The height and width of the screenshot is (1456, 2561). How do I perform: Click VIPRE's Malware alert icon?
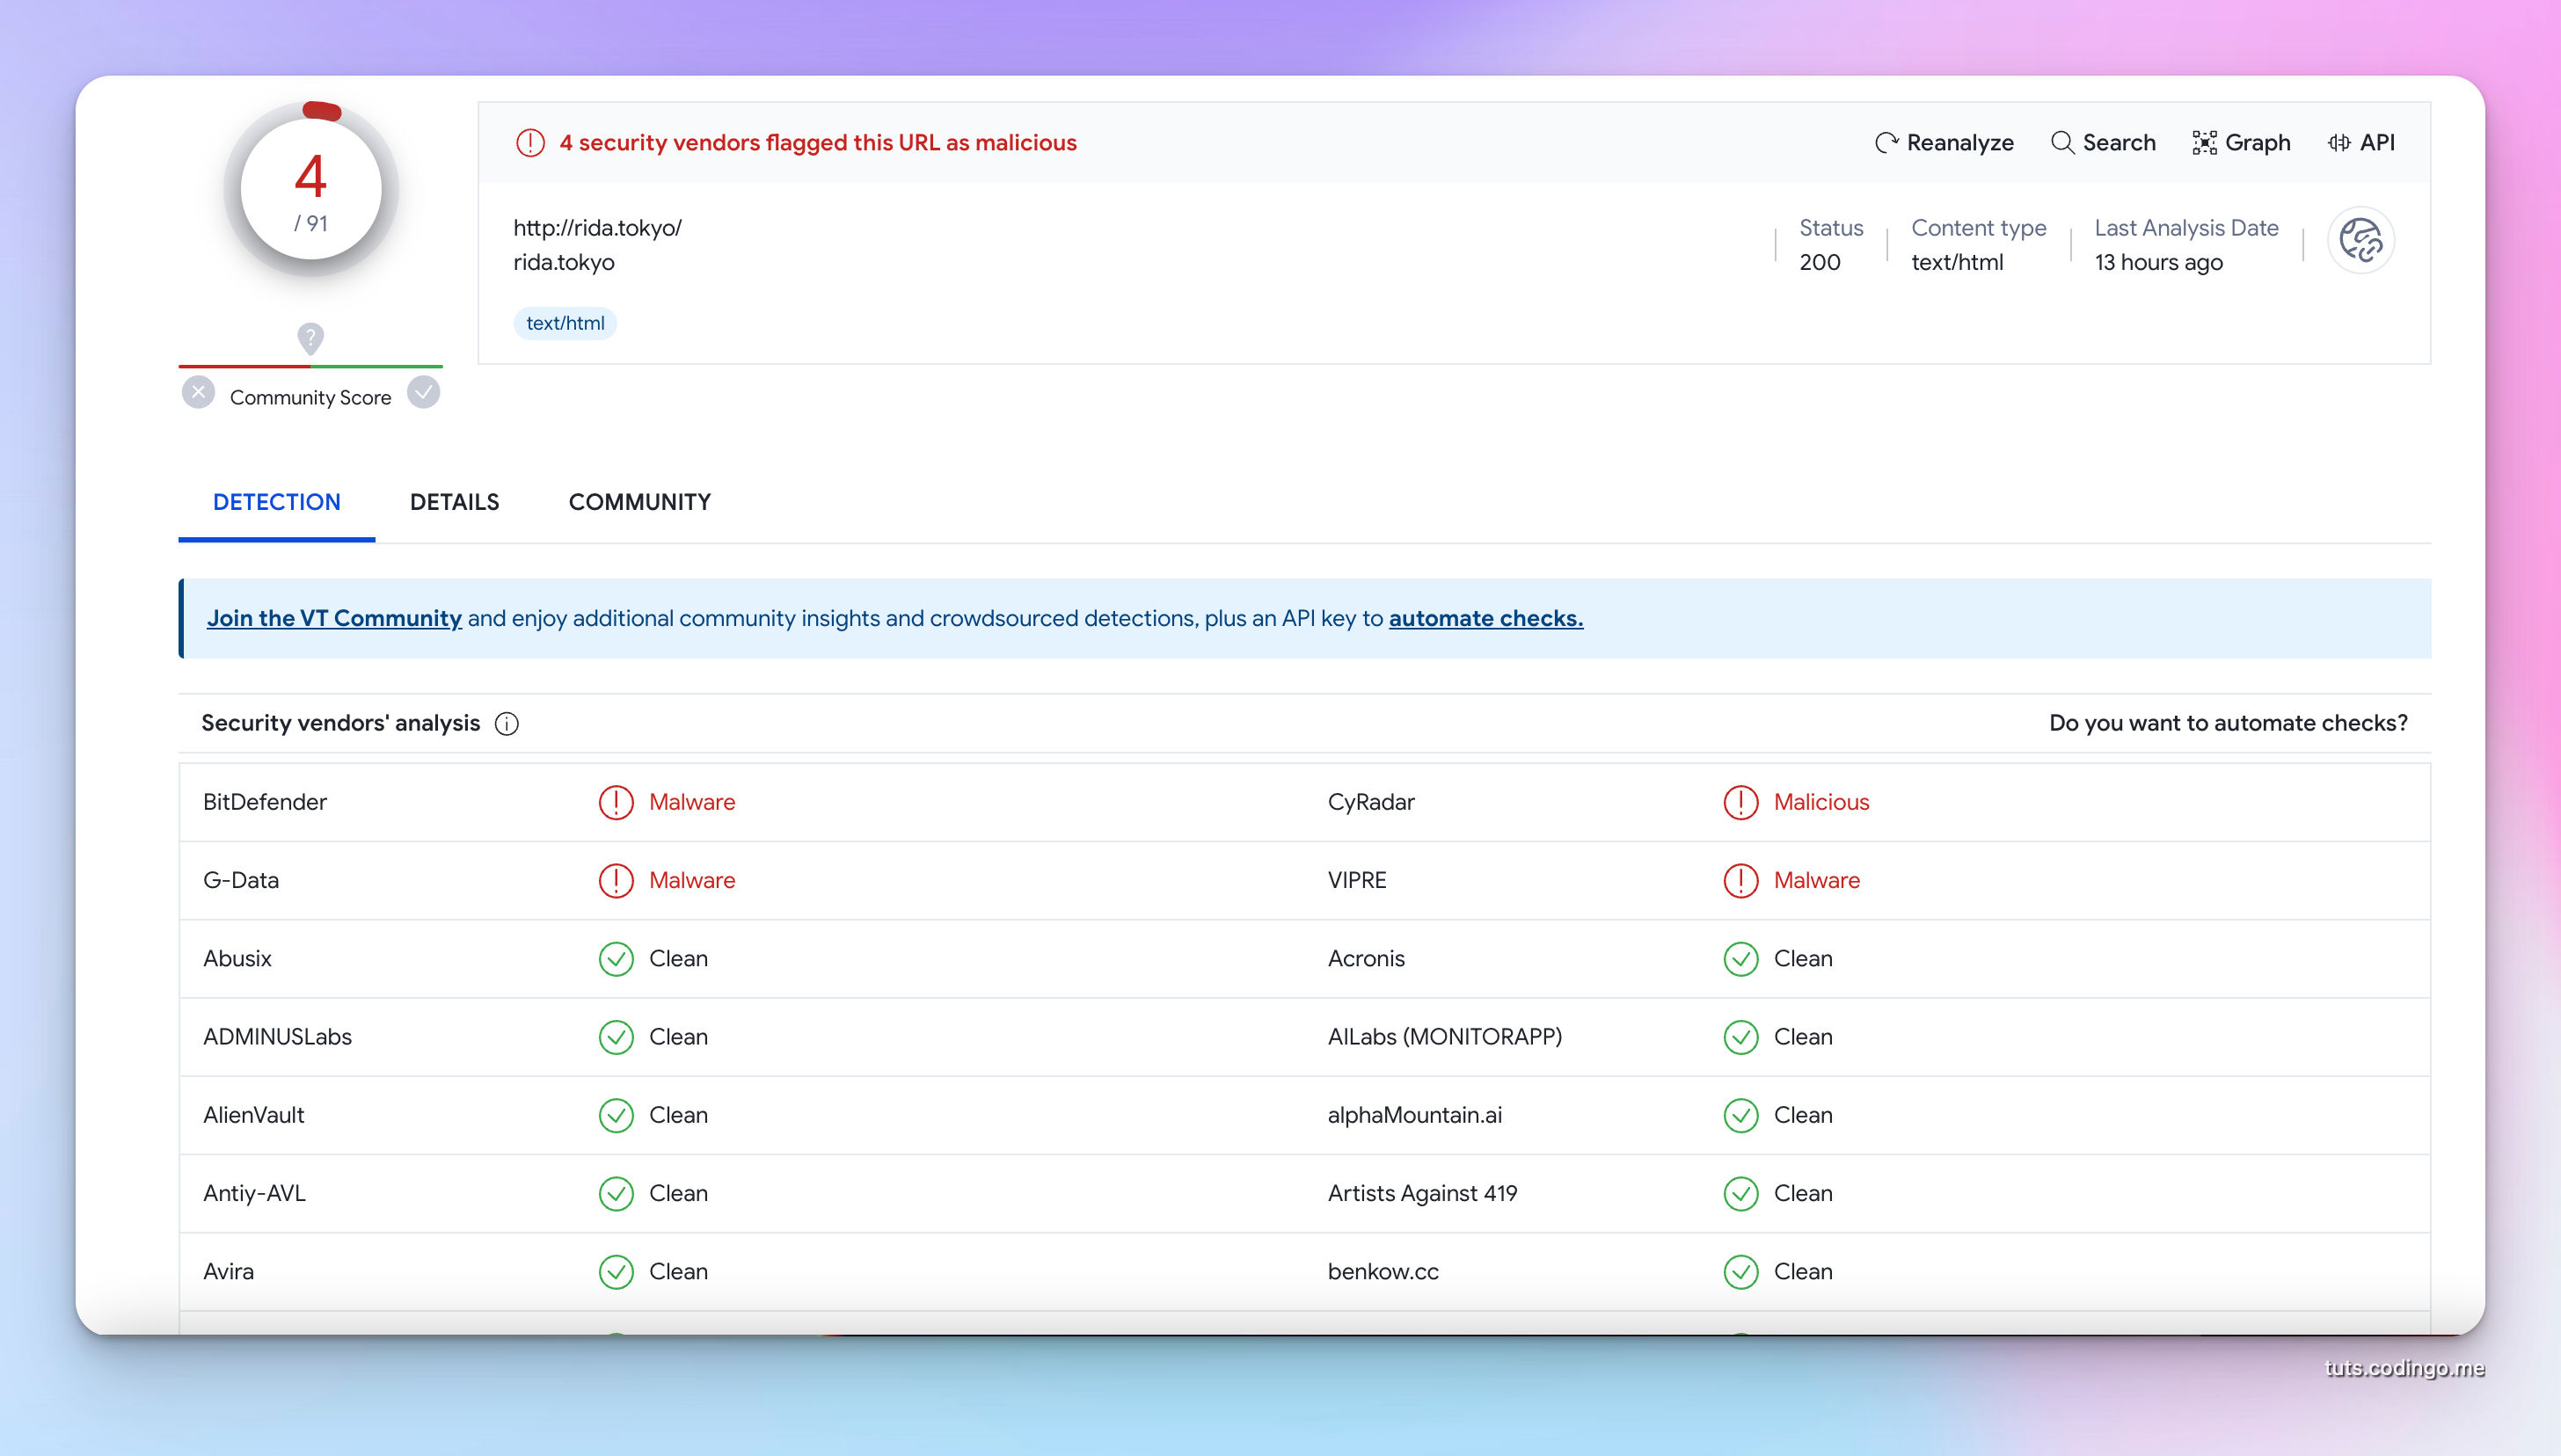point(1741,881)
